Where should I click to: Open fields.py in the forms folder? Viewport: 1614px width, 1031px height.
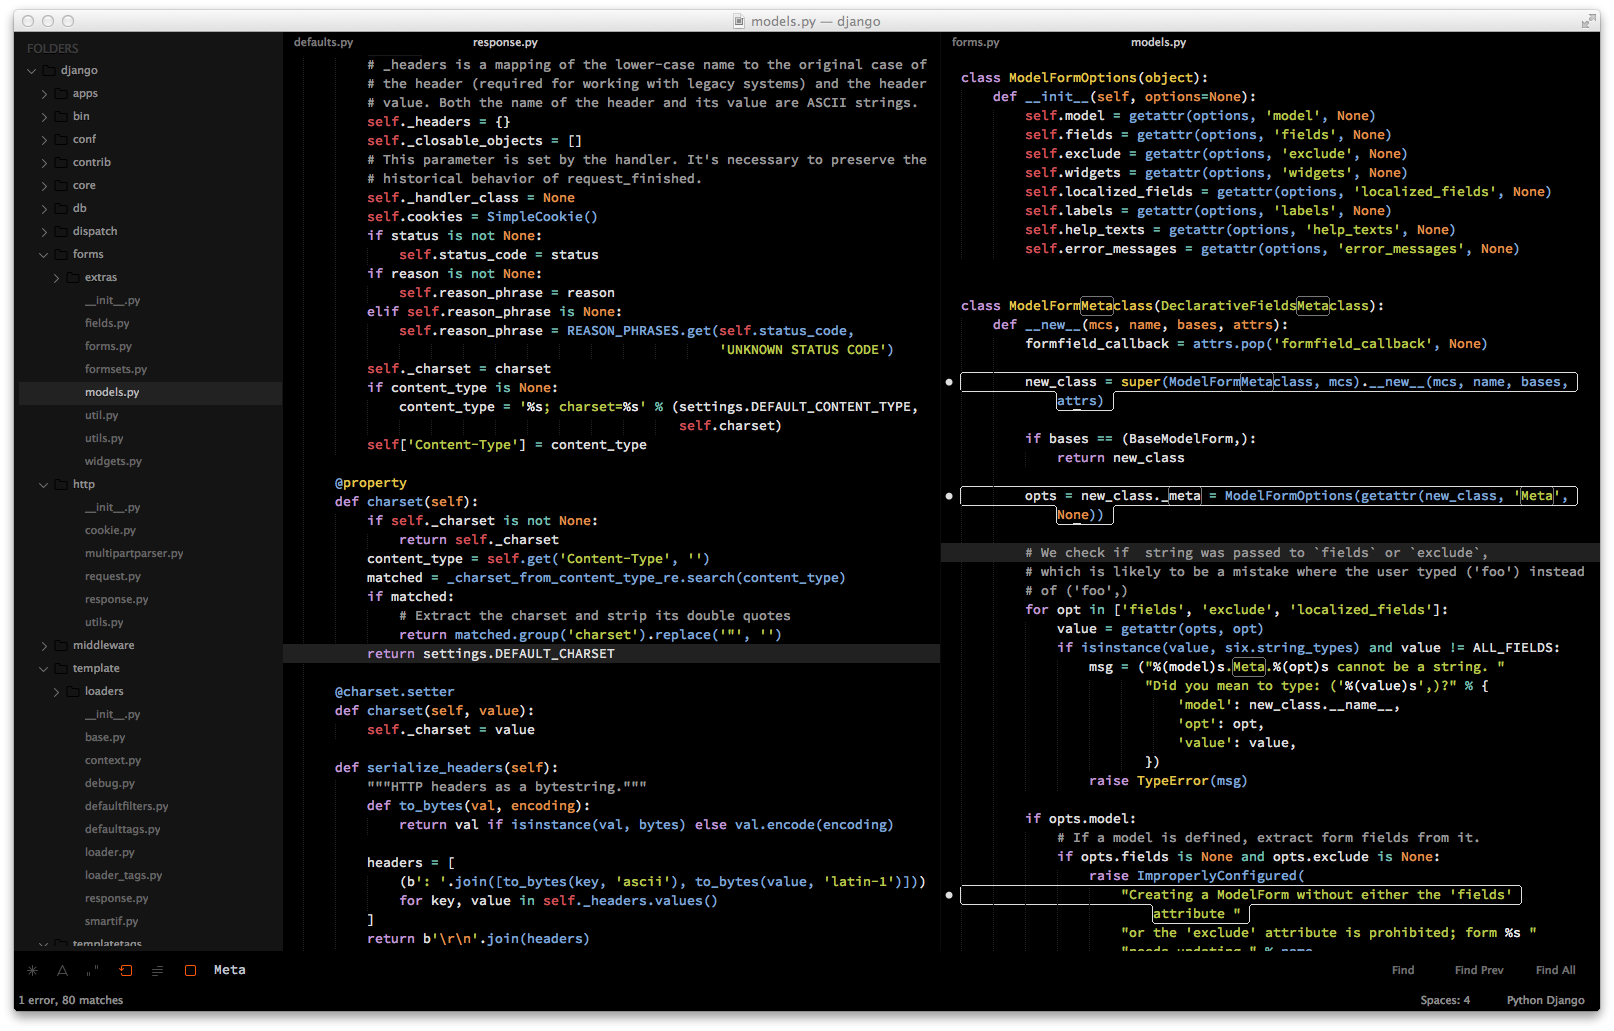tap(107, 323)
